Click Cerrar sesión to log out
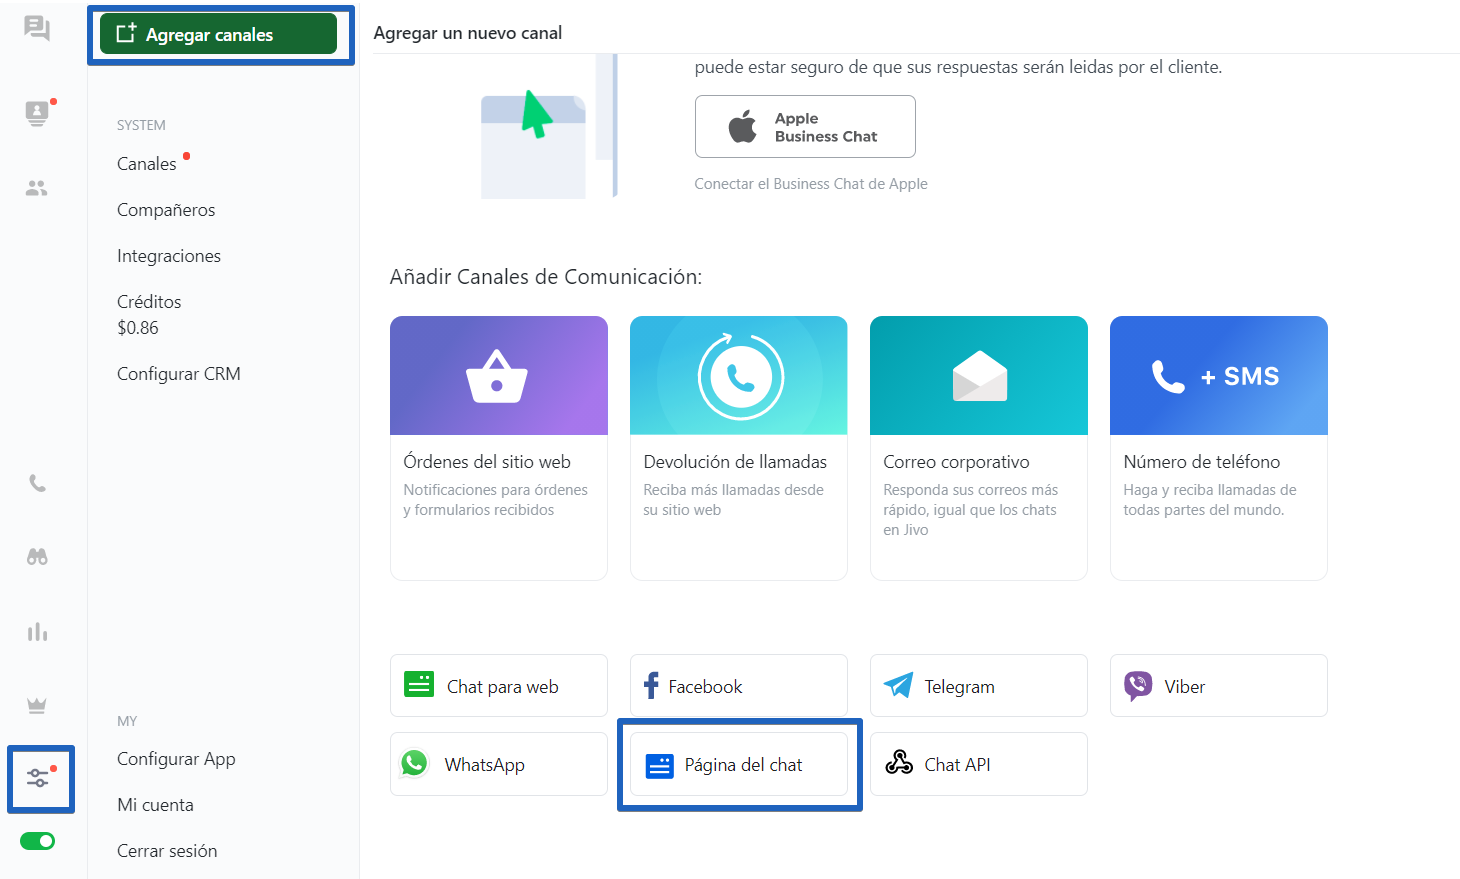1460x879 pixels. tap(167, 851)
